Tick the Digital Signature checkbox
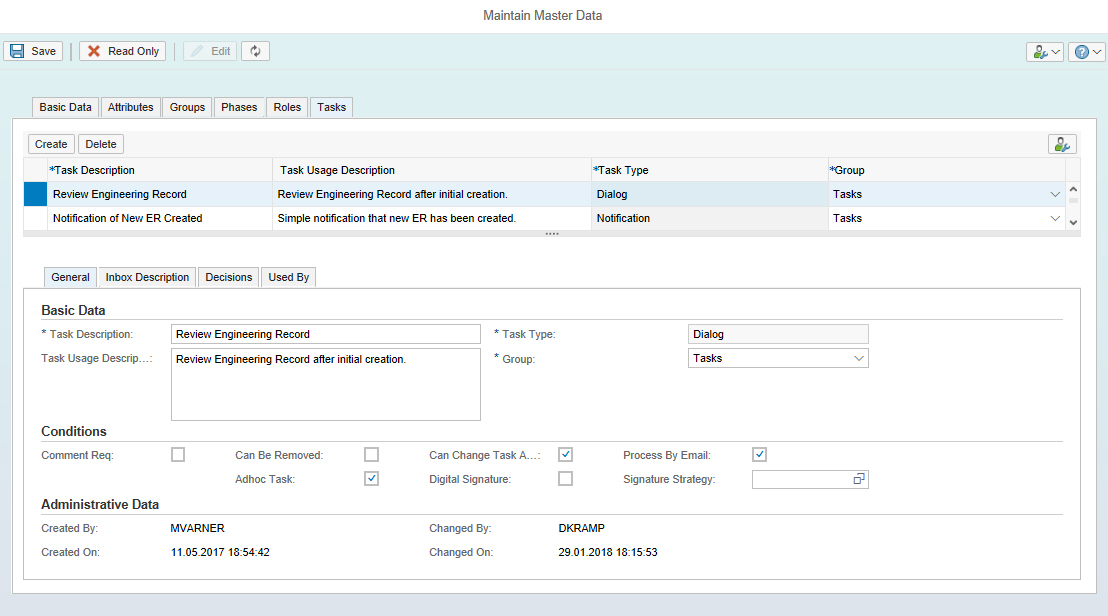 tap(566, 479)
